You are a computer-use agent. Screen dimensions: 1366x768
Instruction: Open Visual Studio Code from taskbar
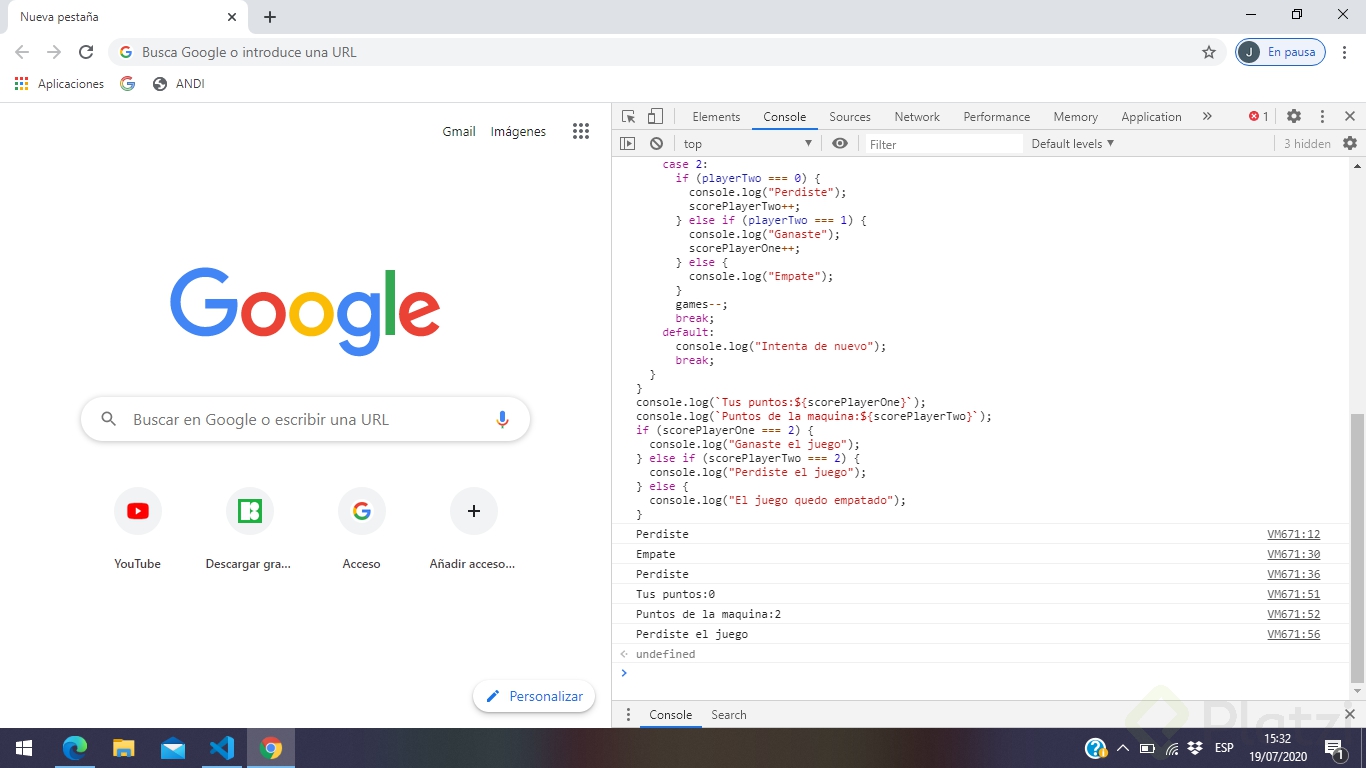pyautogui.click(x=222, y=748)
